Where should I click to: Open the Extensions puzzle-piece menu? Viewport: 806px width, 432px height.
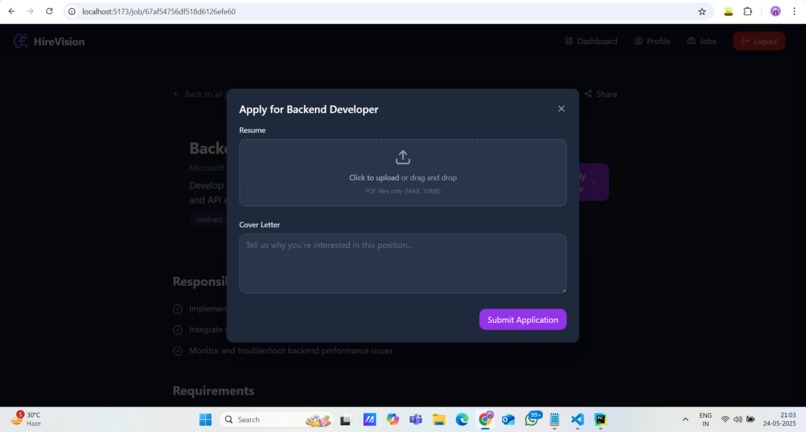coord(747,11)
